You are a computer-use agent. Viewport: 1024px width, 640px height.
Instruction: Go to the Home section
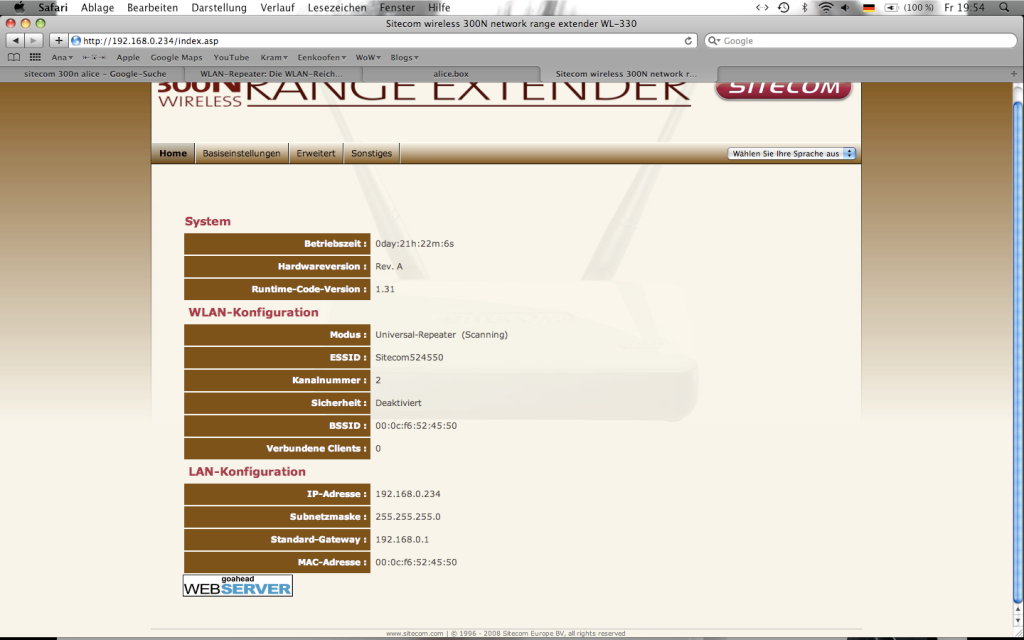173,153
